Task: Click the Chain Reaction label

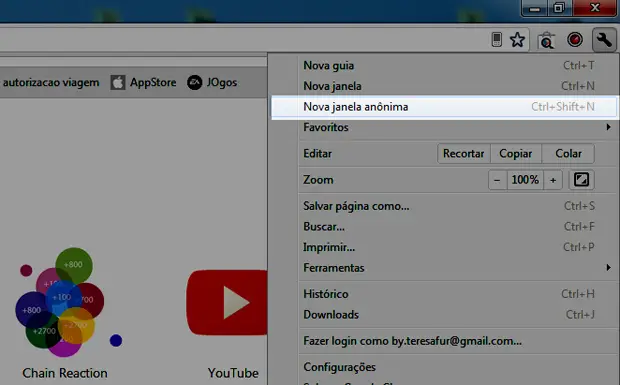Action: pos(65,373)
